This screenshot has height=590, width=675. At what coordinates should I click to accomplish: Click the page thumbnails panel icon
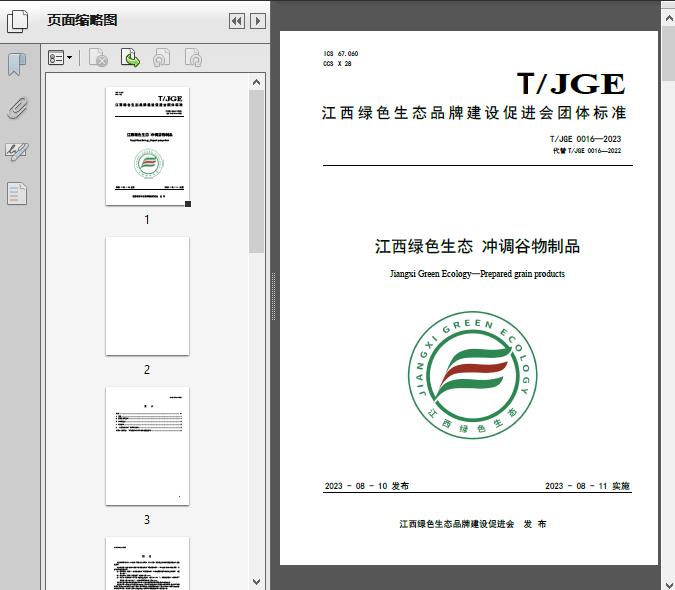tap(17, 21)
